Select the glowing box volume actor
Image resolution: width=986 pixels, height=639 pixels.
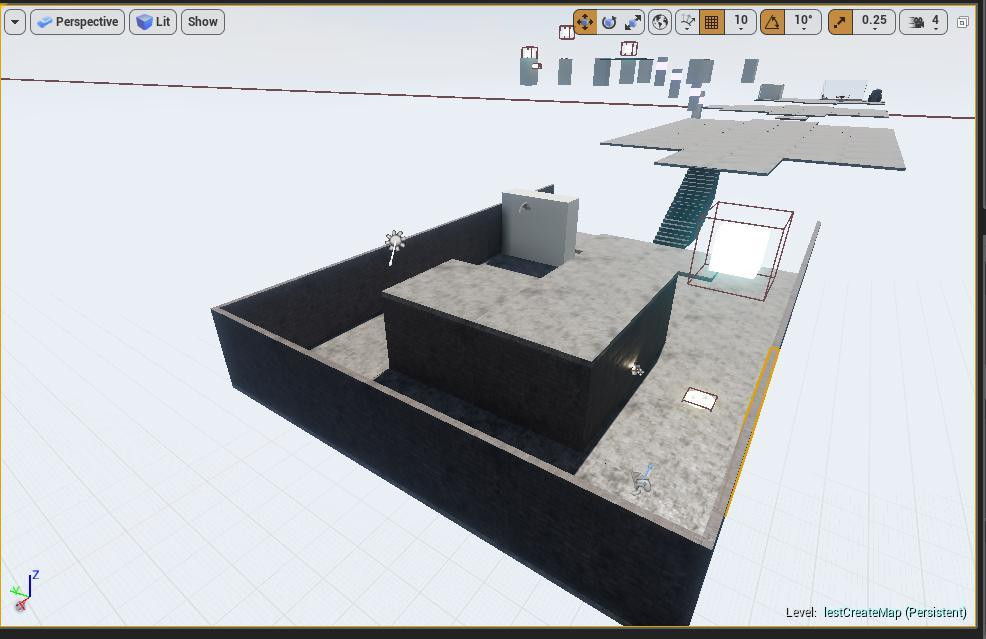click(740, 250)
